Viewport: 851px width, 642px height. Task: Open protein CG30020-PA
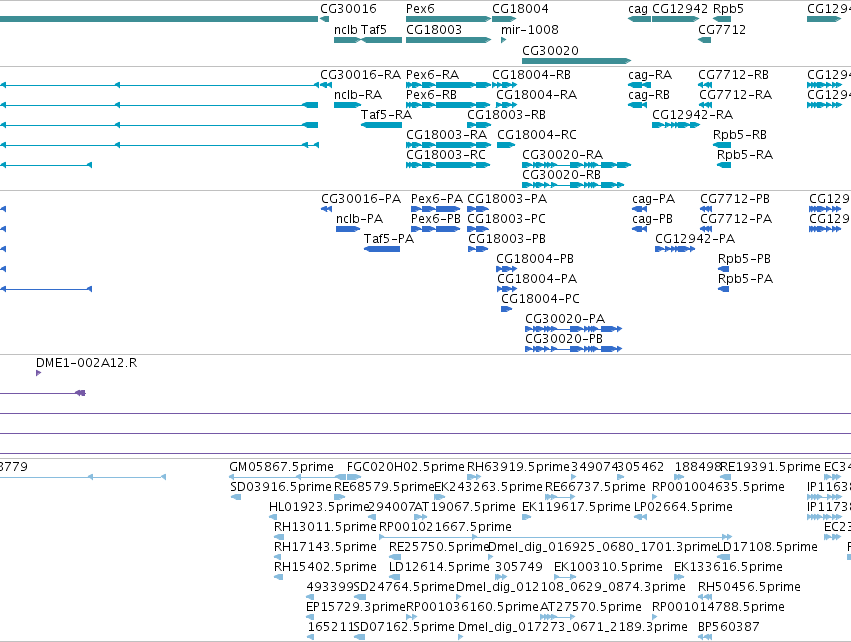565,319
